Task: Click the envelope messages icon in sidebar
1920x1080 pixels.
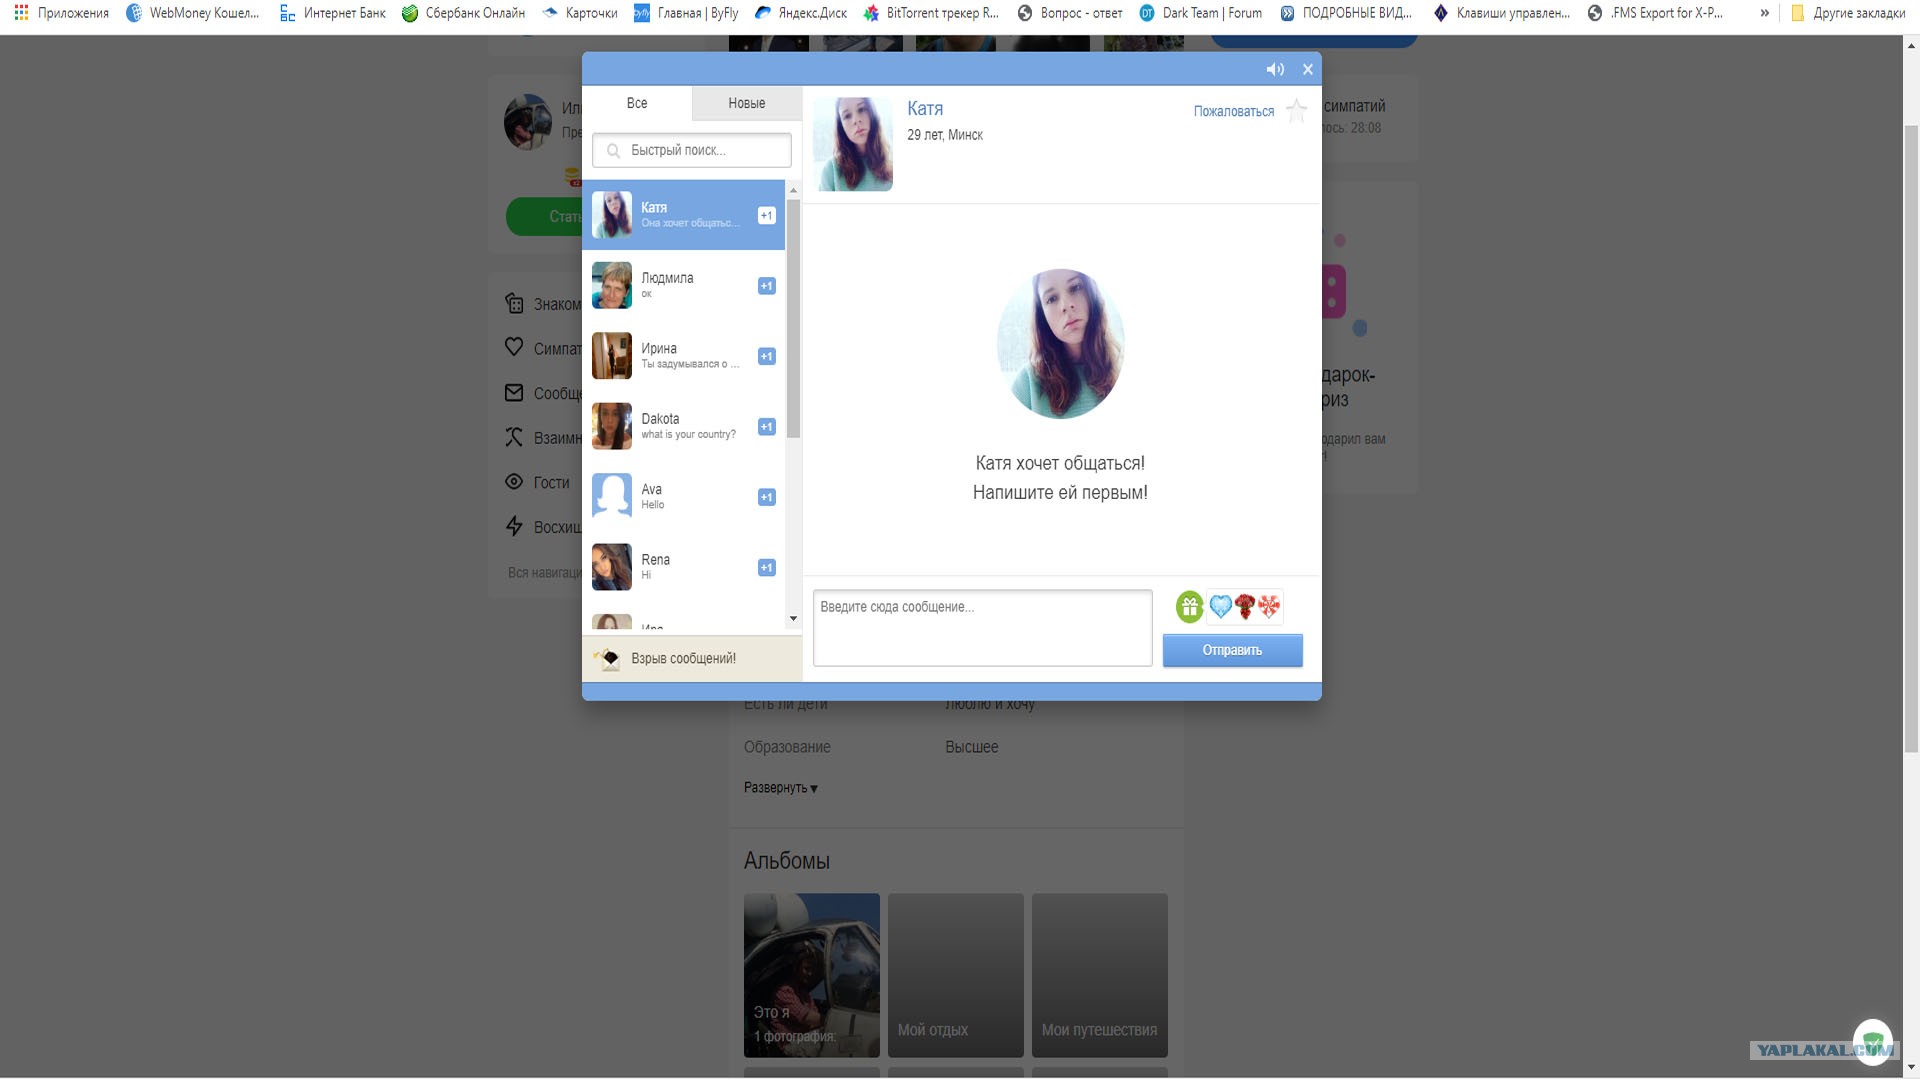Action: 514,393
